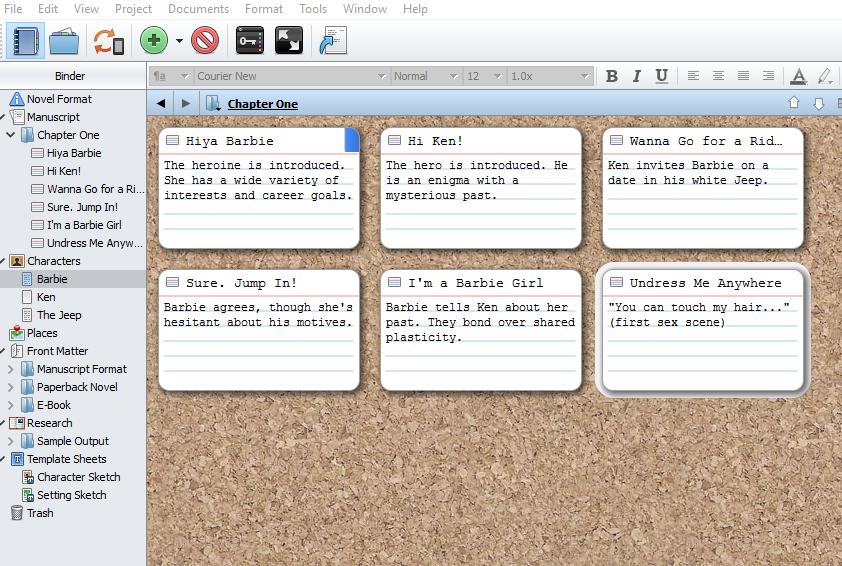Click the Chapter One header folder icon
The width and height of the screenshot is (842, 566).
(x=213, y=103)
